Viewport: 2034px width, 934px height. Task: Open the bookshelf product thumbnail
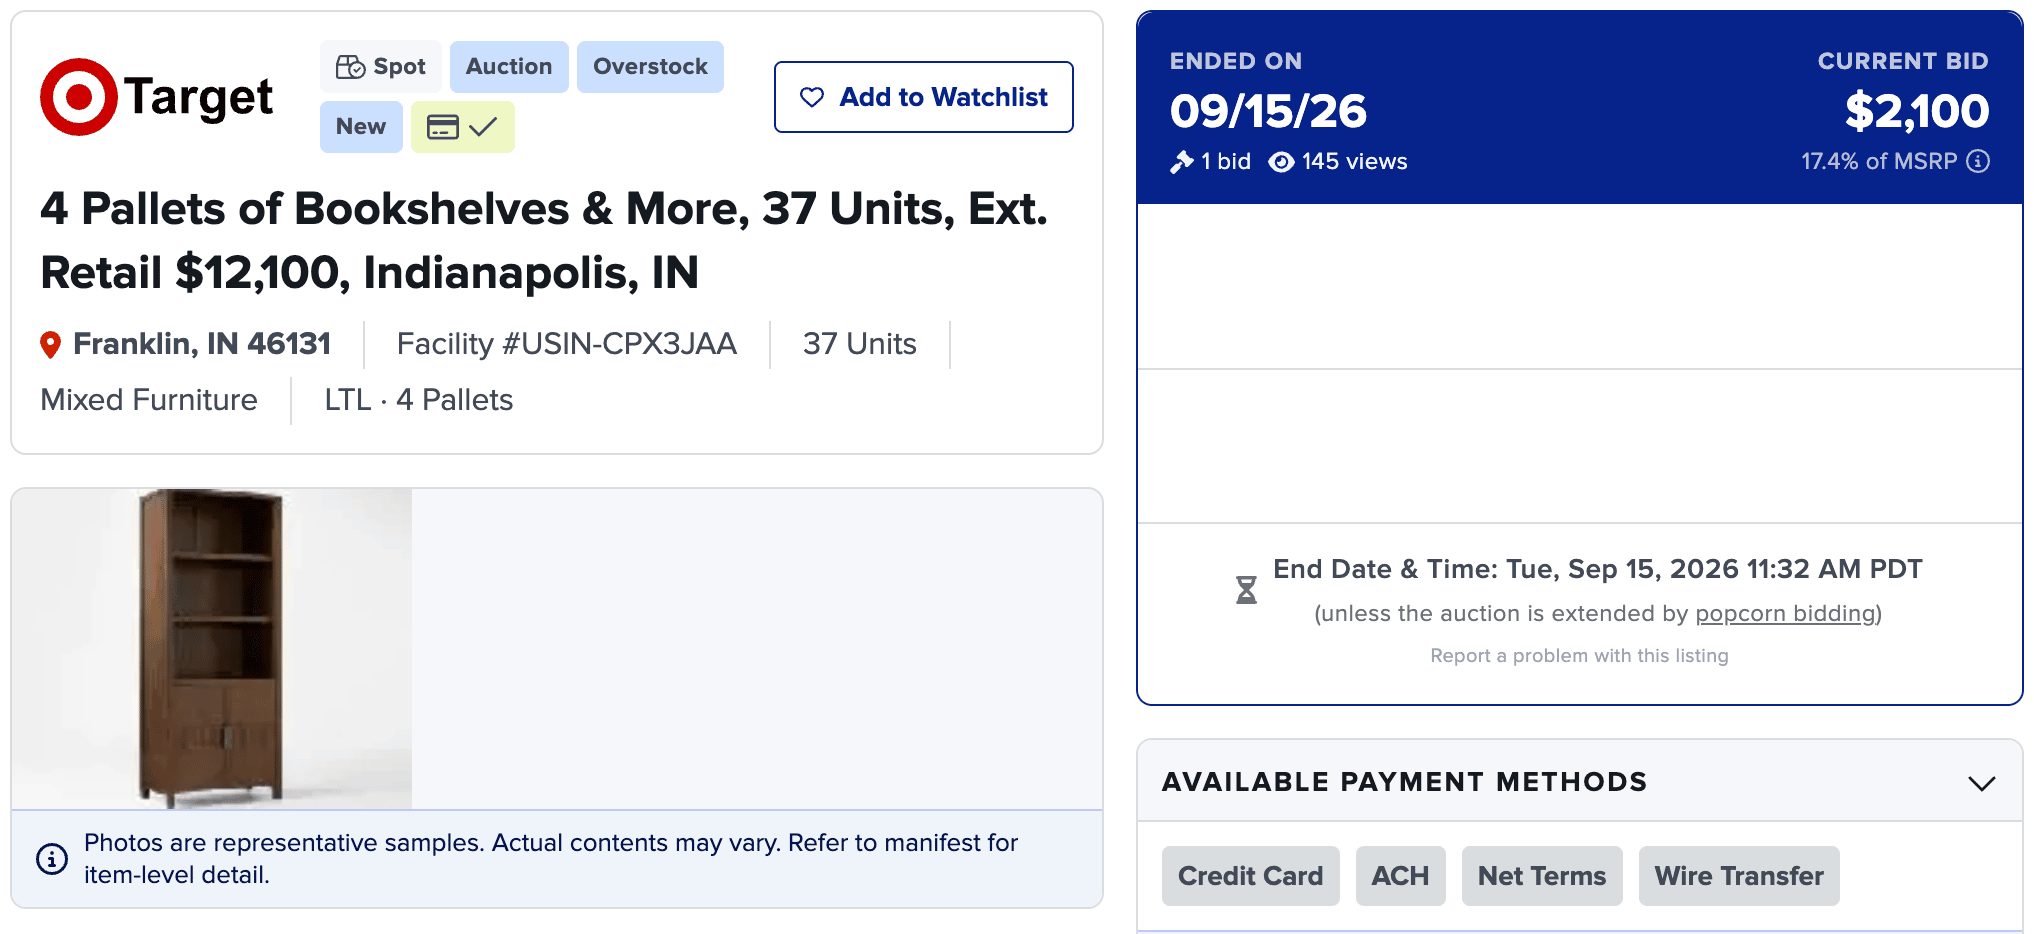[212, 648]
